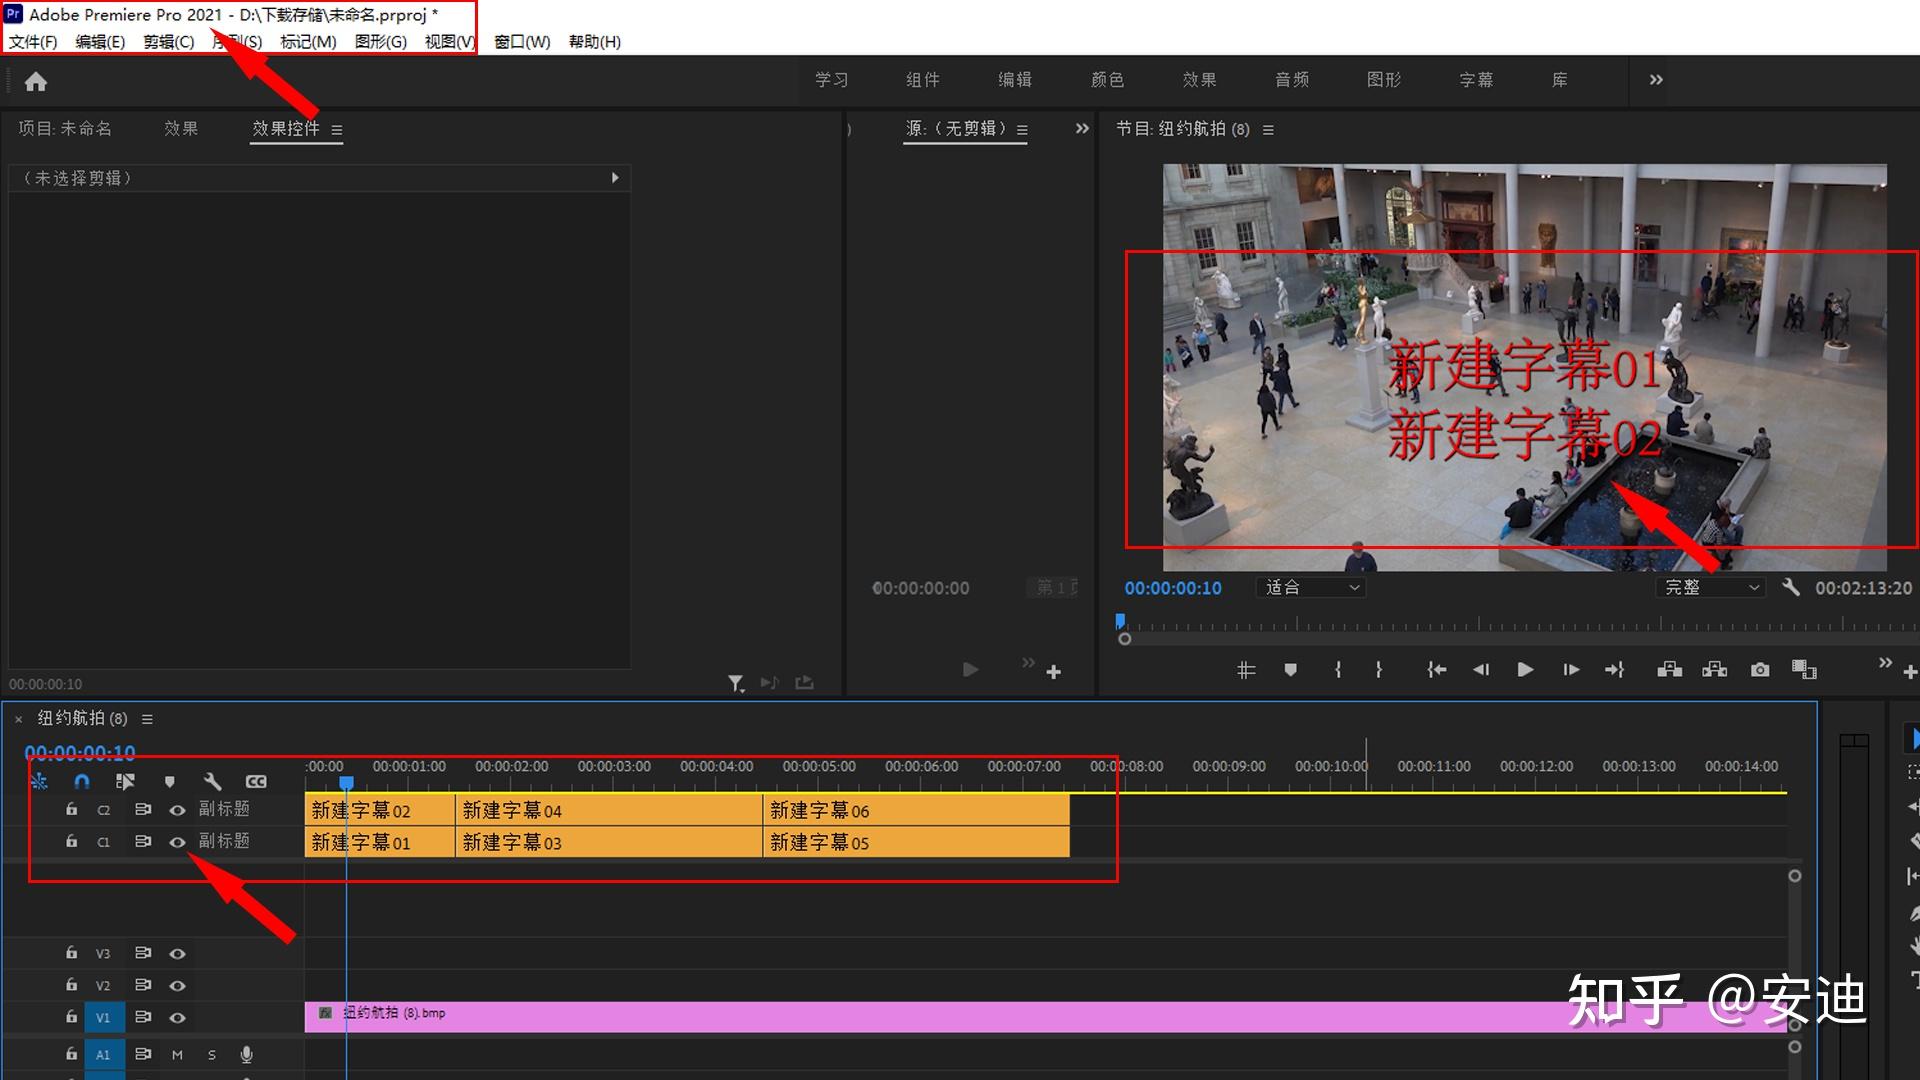The image size is (1920, 1080).
Task: Select V1 track target label
Action: coord(103,1018)
